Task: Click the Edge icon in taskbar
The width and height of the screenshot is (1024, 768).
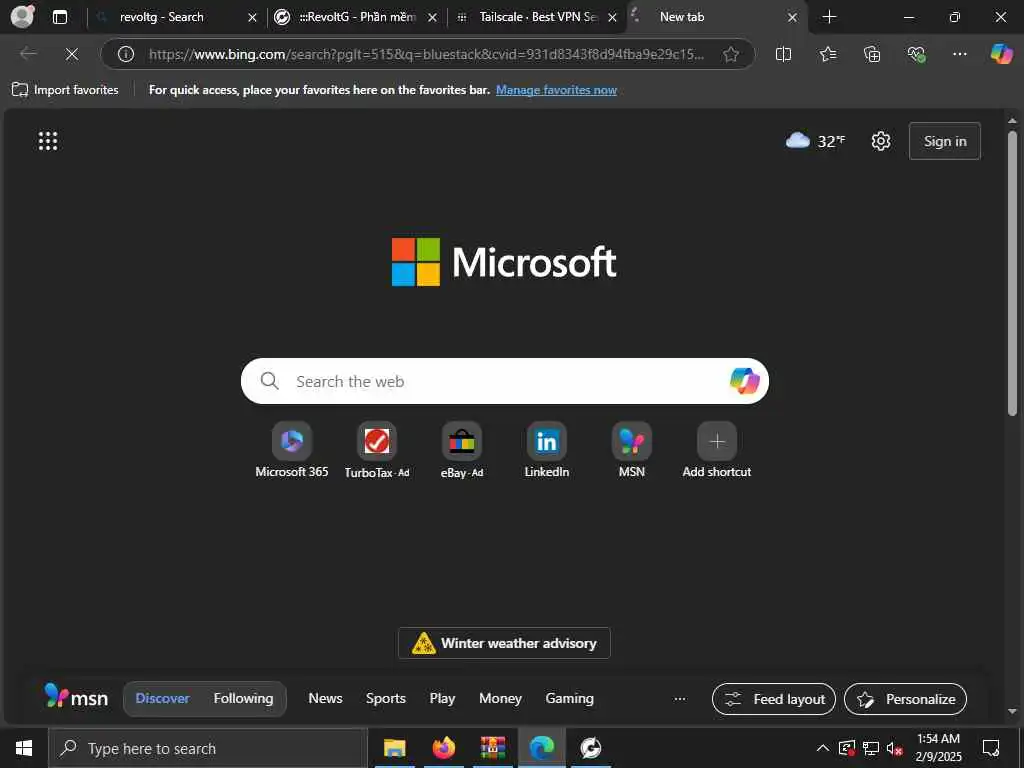Action: pos(542,748)
